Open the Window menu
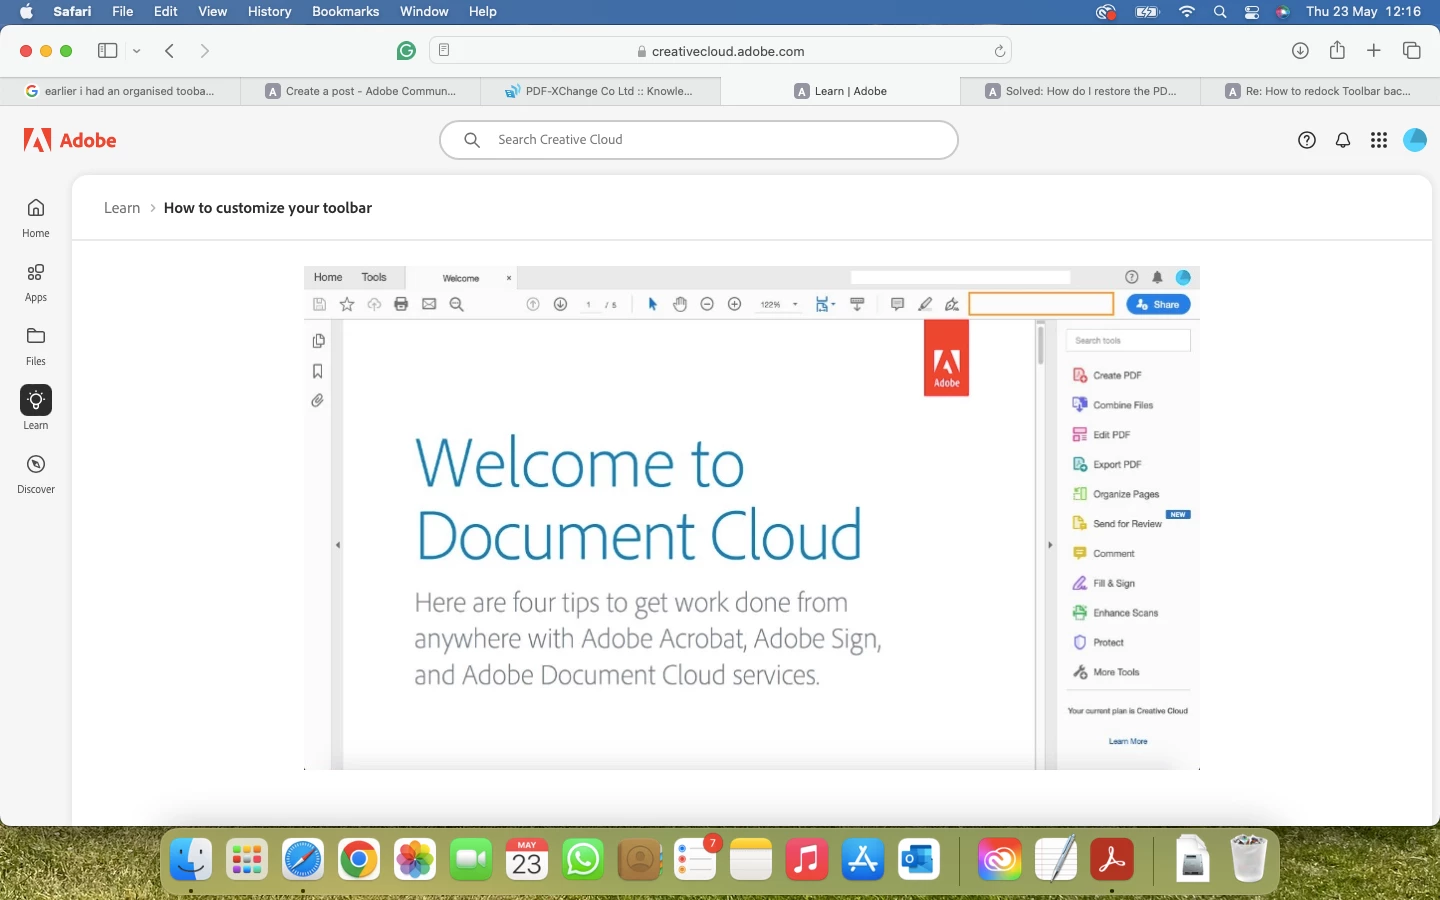Viewport: 1440px width, 900px height. (x=424, y=11)
